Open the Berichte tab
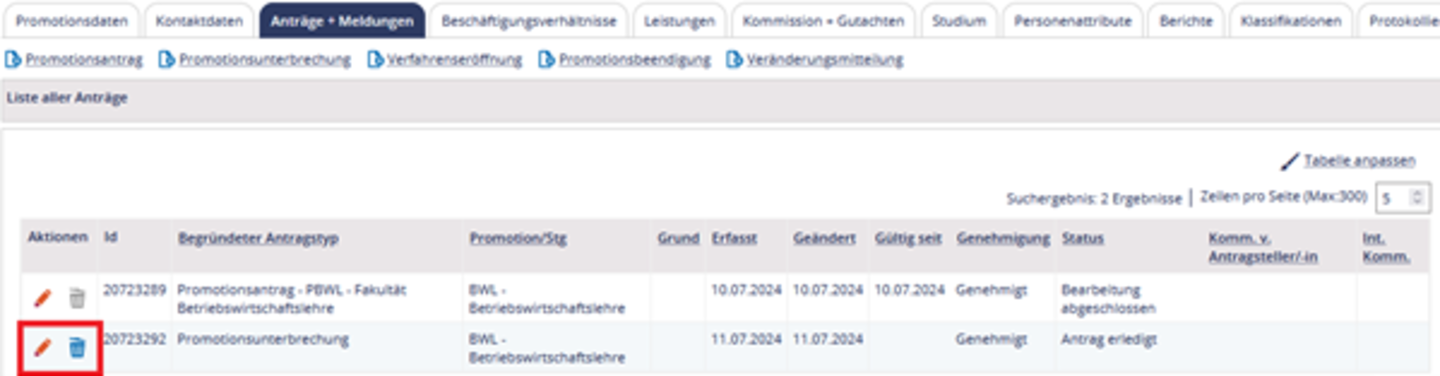 pyautogui.click(x=1187, y=21)
